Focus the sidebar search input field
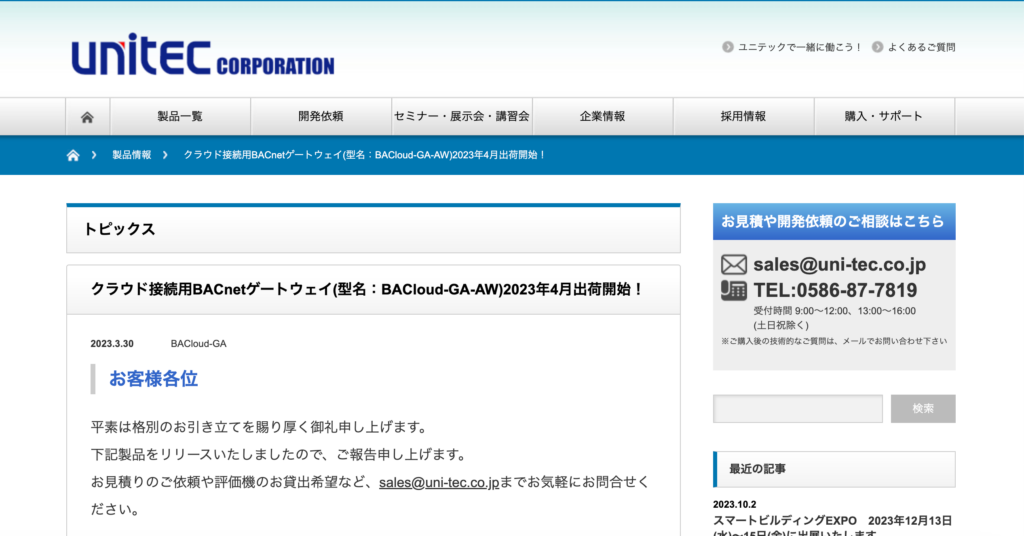Screen dimensions: 1024x536 tap(797, 409)
